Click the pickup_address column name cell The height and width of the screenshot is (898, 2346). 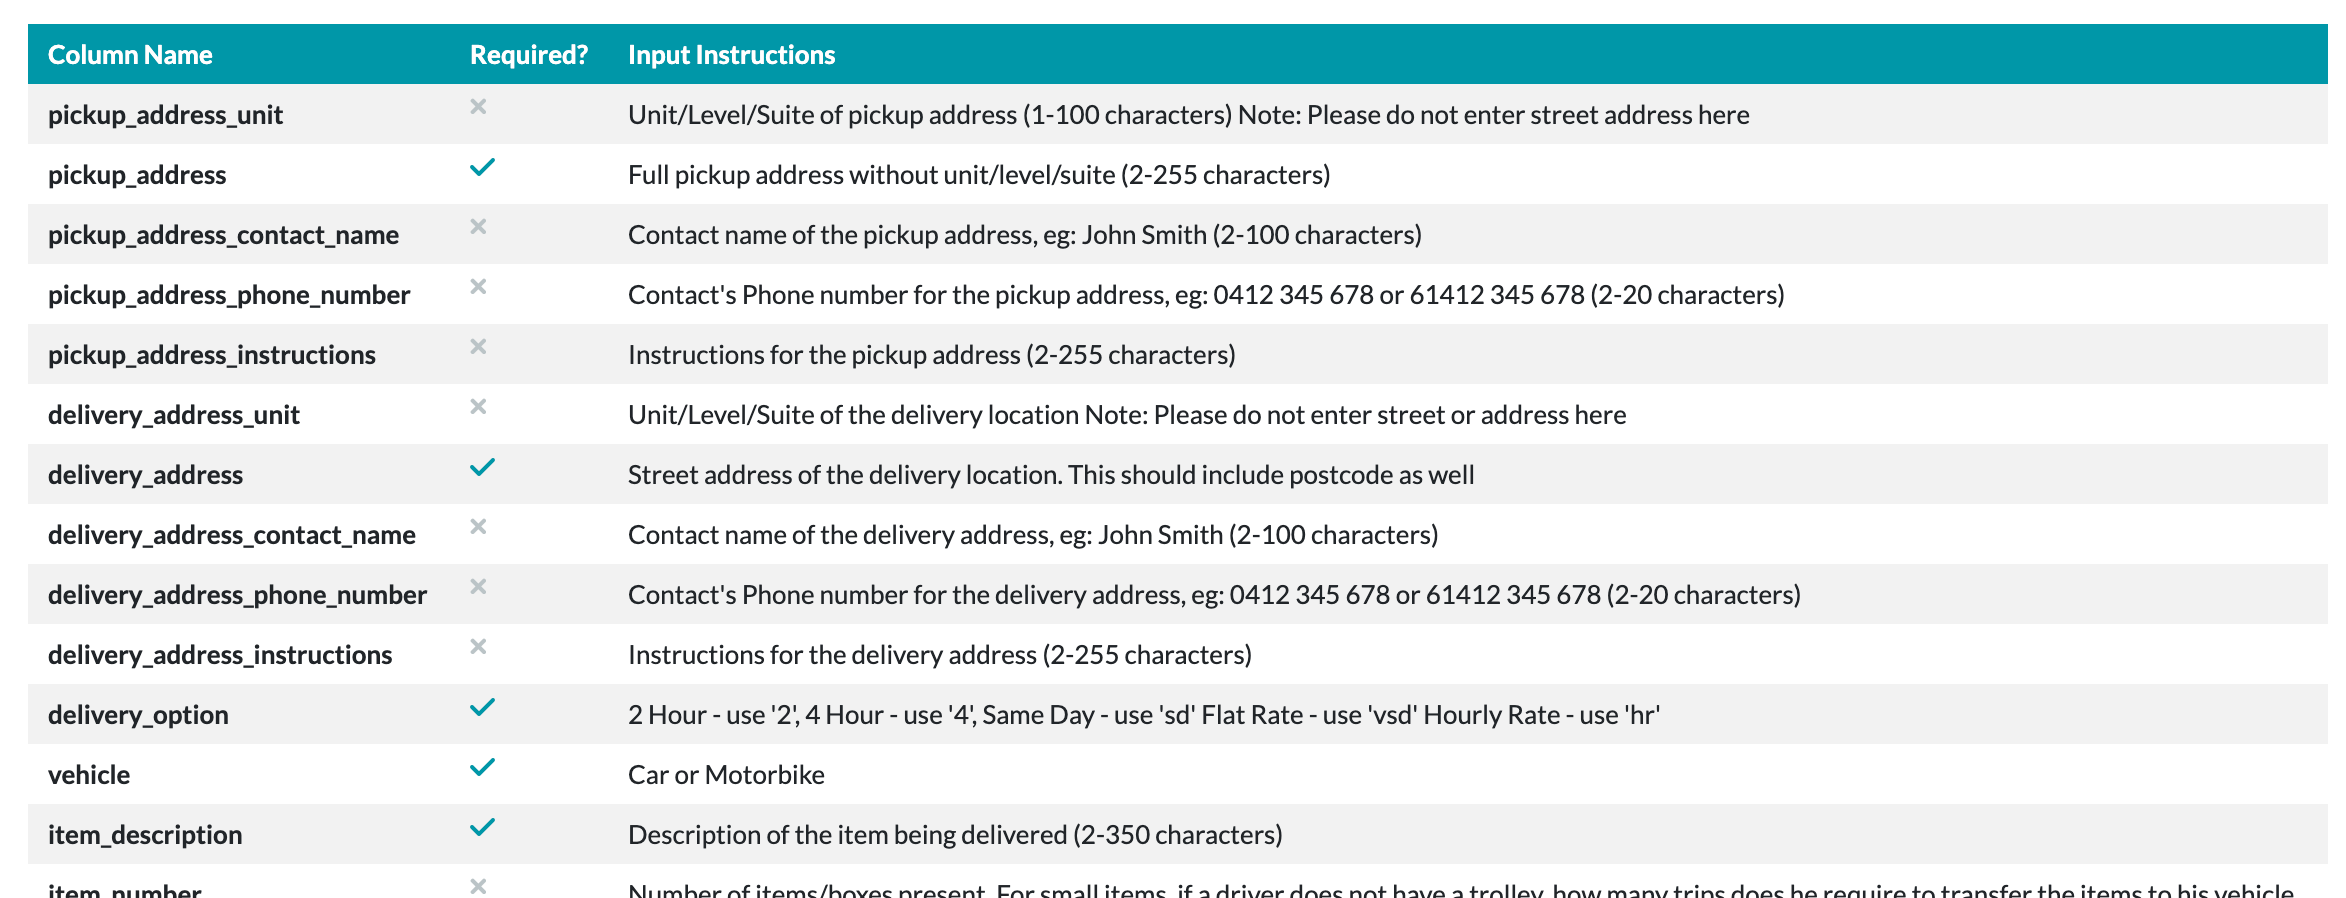[x=137, y=175]
